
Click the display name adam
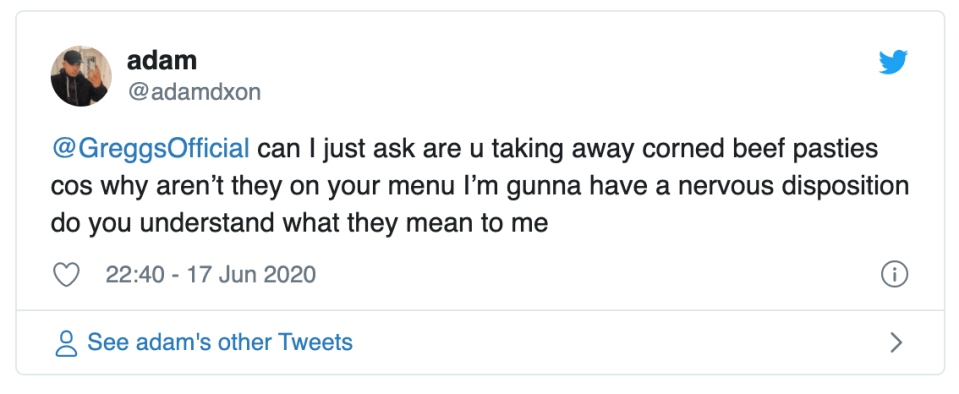(161, 60)
